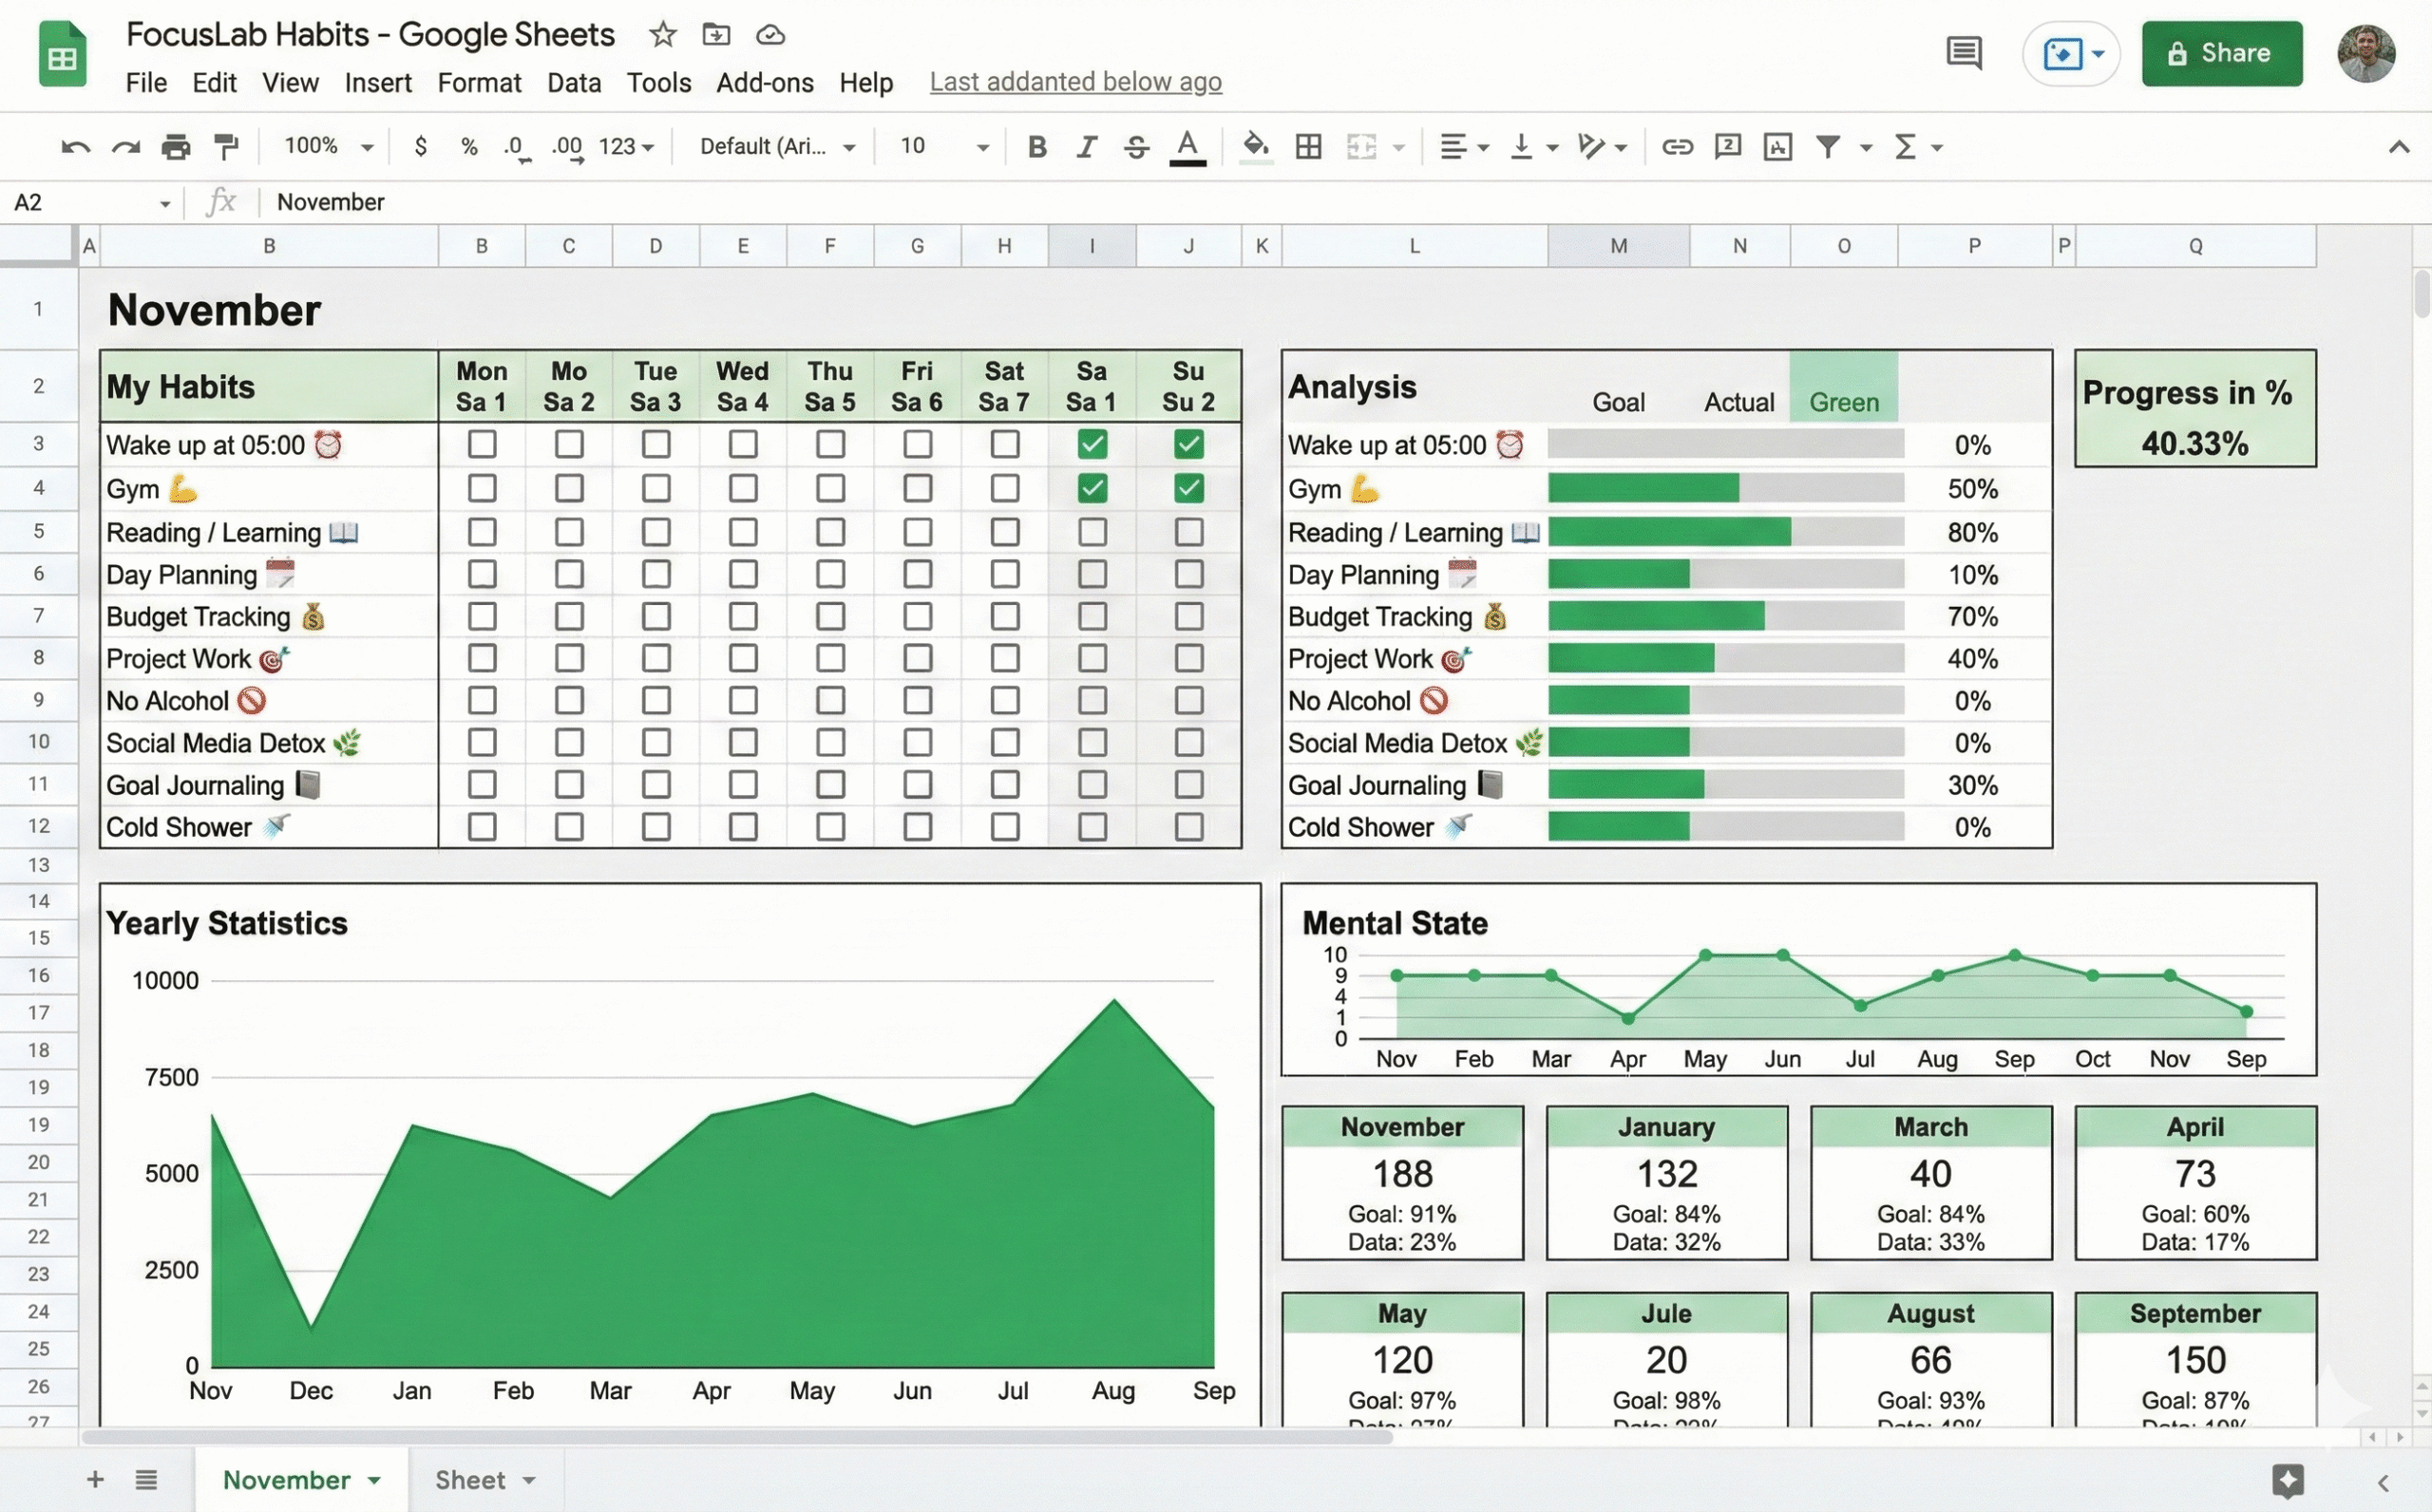This screenshot has width=2432, height=1512.
Task: Insert comment icon in toolbar
Action: click(1727, 147)
